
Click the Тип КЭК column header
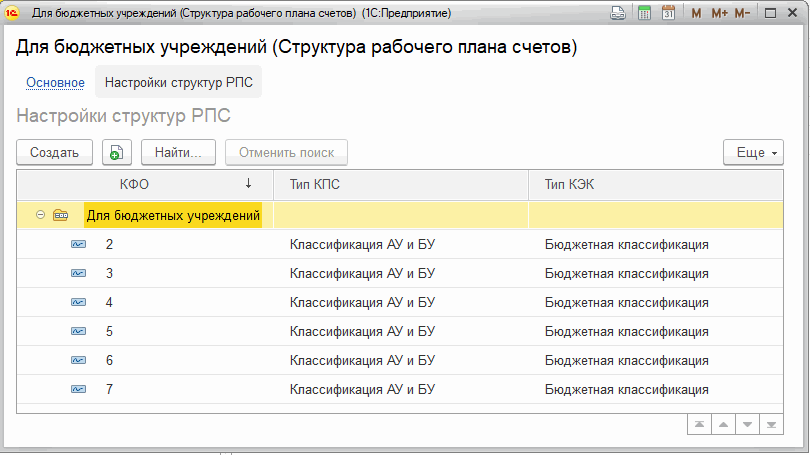[570, 184]
